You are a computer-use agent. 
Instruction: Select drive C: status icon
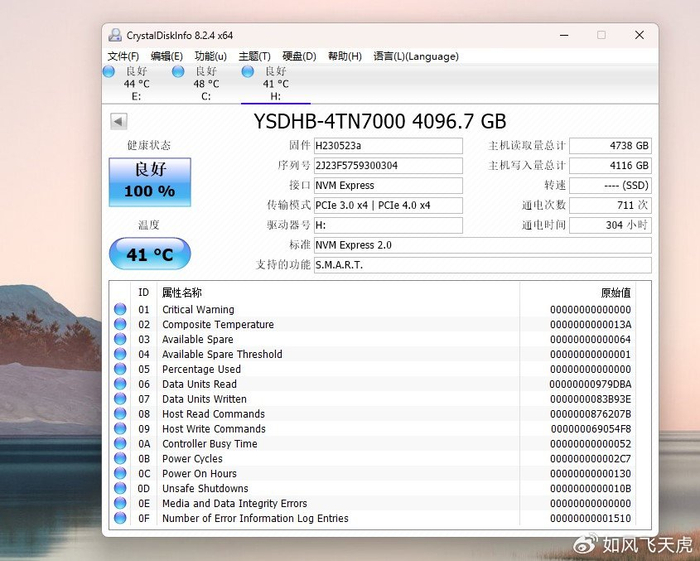click(x=179, y=72)
